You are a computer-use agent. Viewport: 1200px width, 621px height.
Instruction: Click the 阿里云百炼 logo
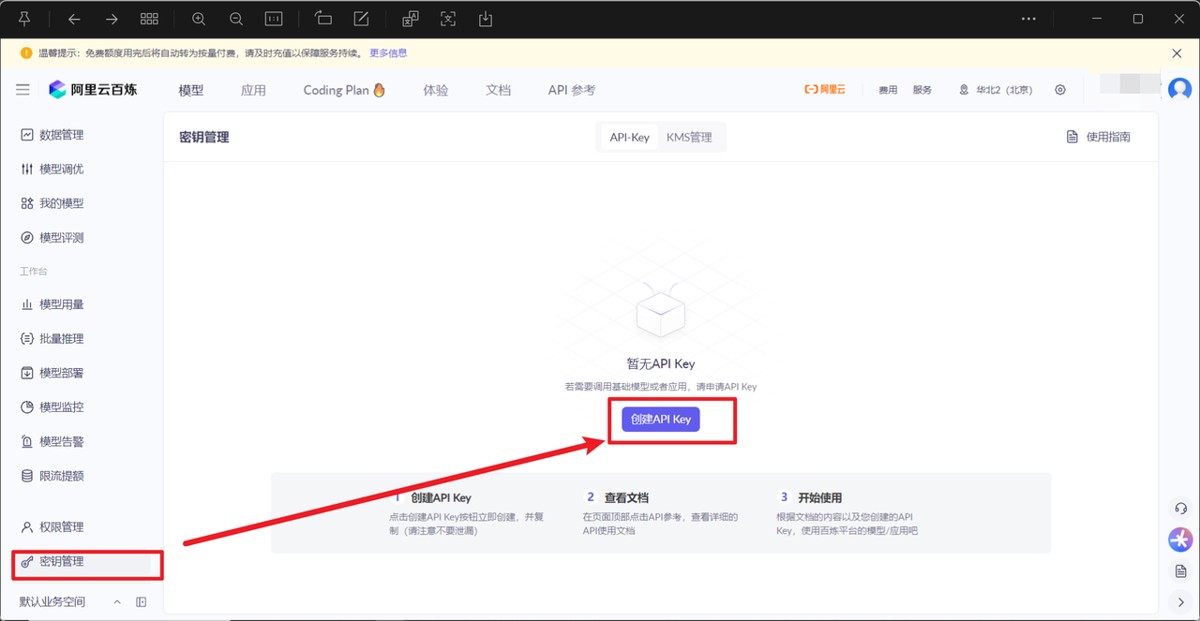coord(93,89)
